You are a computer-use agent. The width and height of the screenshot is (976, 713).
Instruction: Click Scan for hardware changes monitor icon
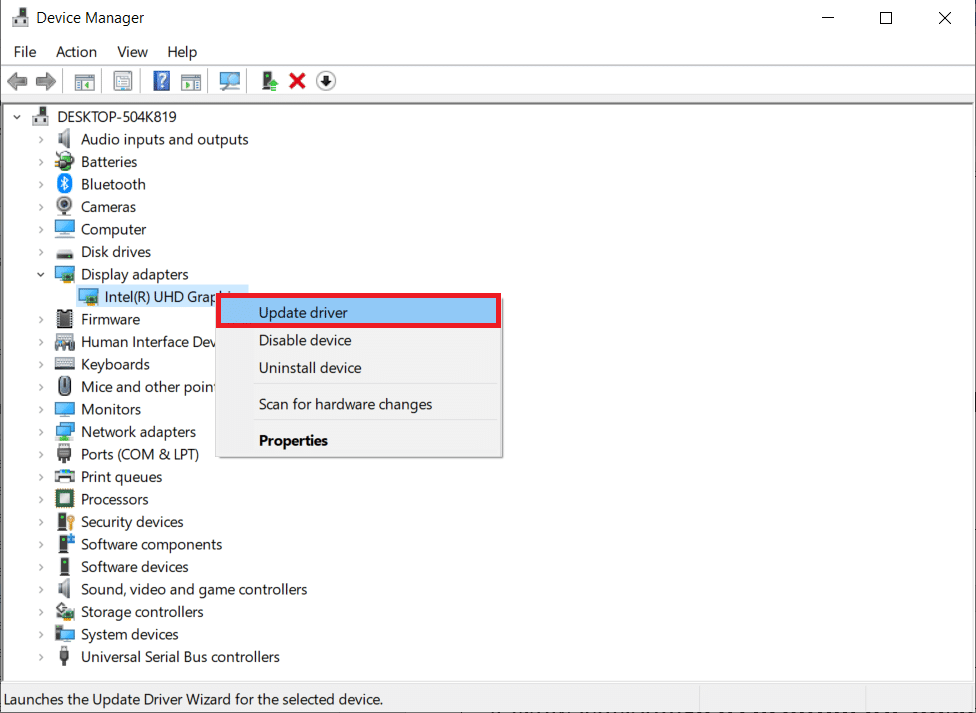click(230, 81)
